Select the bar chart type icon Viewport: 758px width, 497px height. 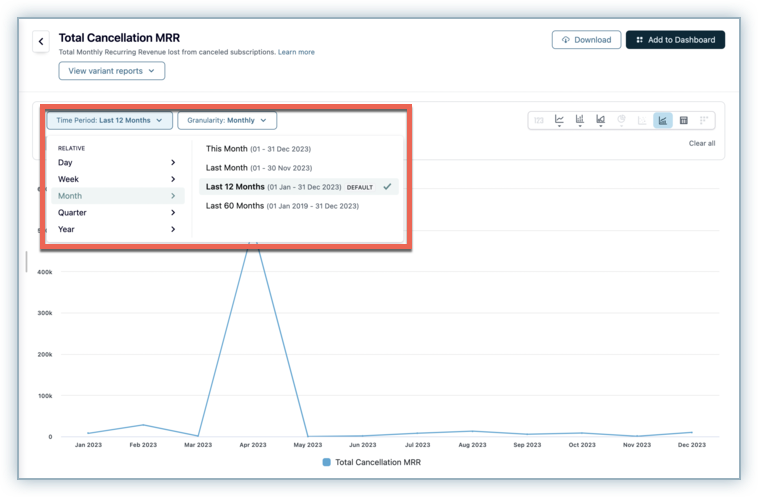580,120
